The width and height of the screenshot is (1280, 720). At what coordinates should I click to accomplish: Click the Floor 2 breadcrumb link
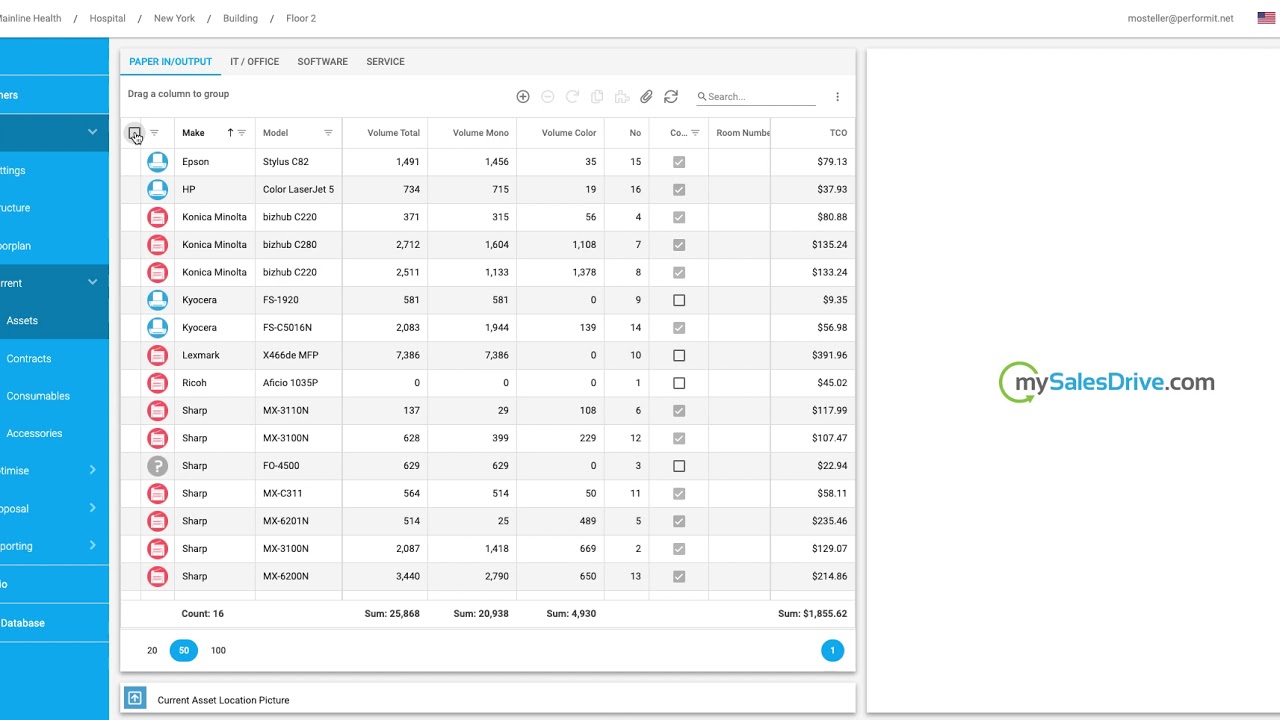(x=301, y=18)
